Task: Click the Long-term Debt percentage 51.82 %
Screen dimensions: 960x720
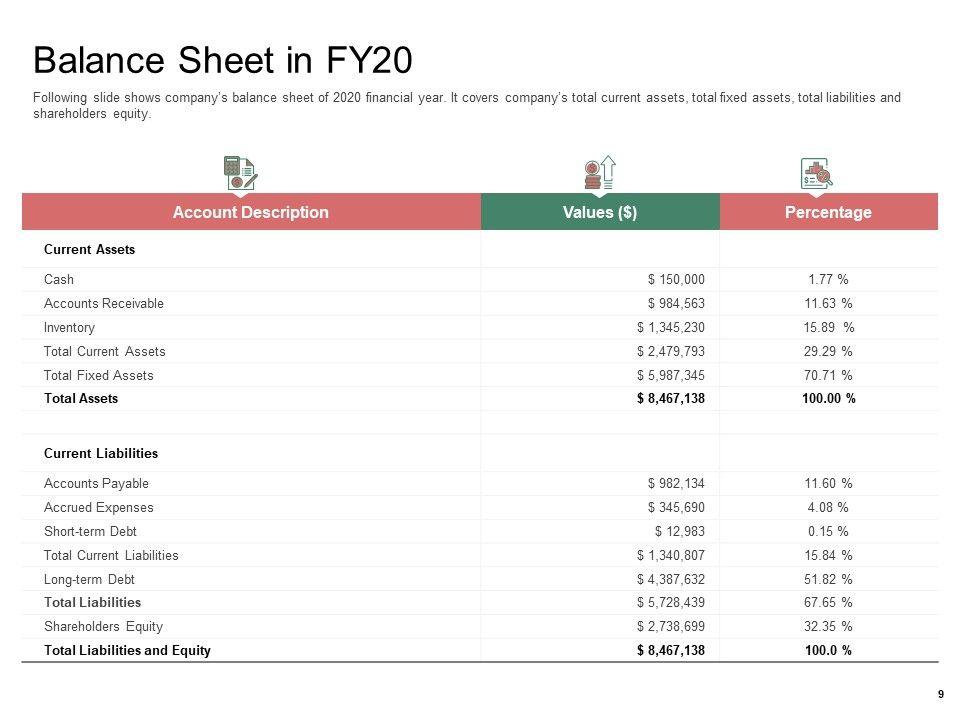Action: pos(831,580)
